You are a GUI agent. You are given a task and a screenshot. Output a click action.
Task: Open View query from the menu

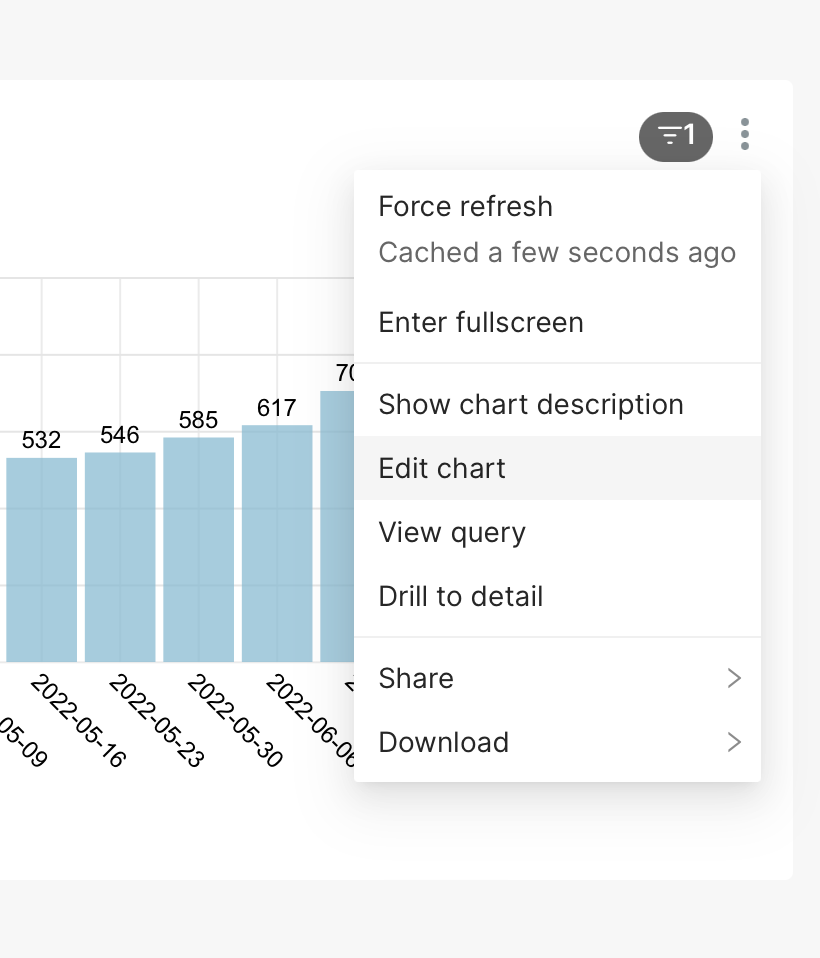pos(451,532)
